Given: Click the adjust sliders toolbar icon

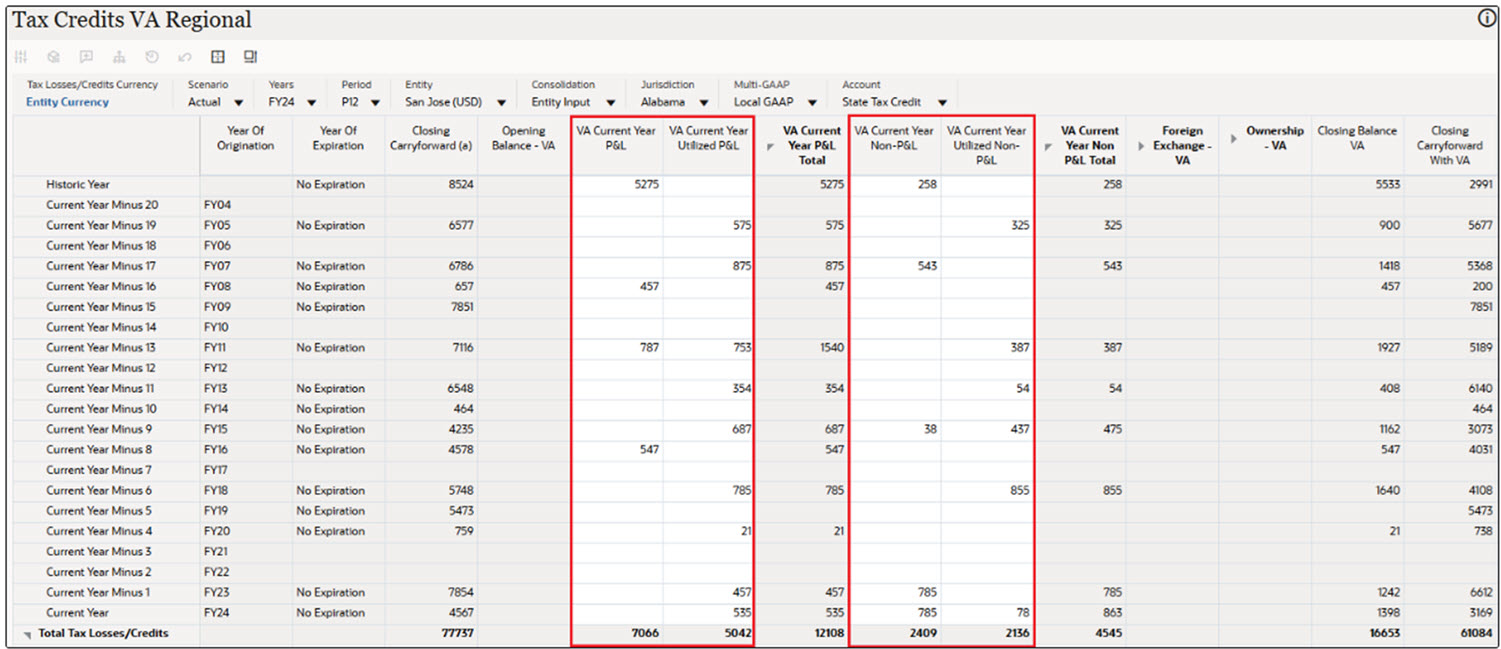Looking at the screenshot, I should tap(21, 57).
